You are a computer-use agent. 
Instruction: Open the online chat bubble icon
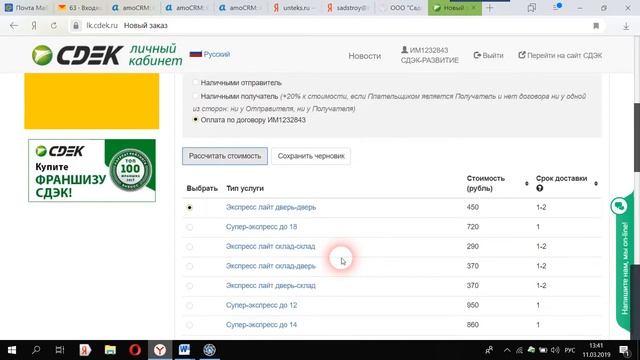[619, 206]
